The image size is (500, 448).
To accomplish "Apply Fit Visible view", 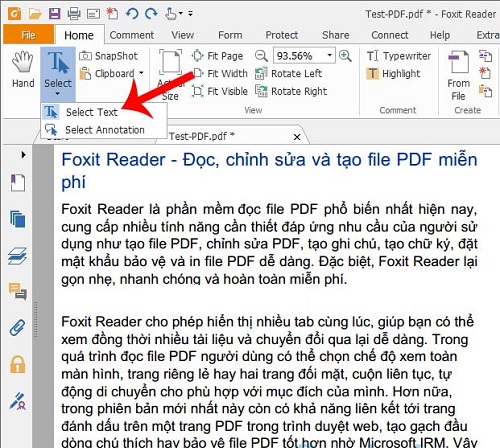I will (x=220, y=91).
